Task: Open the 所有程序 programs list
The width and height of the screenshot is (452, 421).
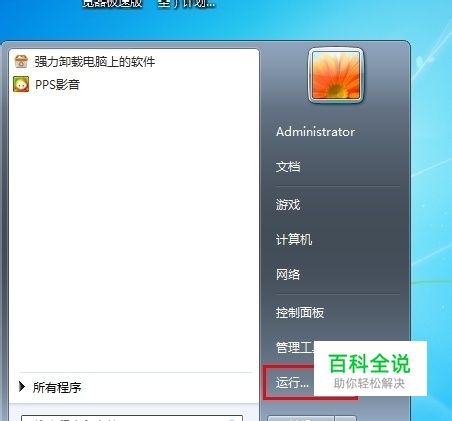Action: click(57, 387)
